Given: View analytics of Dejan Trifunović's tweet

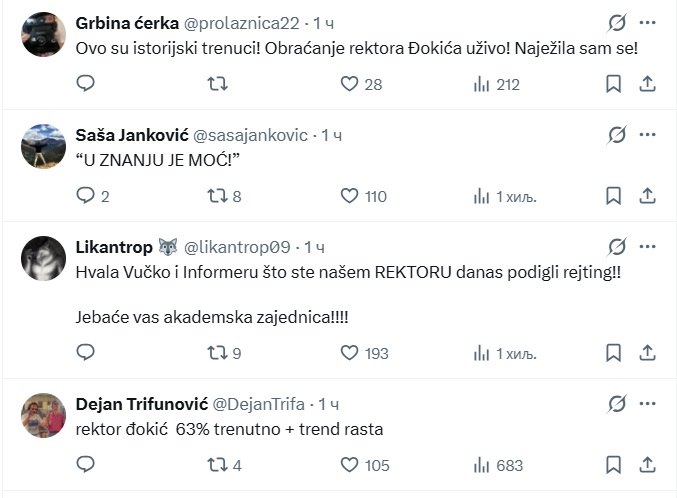Looking at the screenshot, I should click(498, 465).
